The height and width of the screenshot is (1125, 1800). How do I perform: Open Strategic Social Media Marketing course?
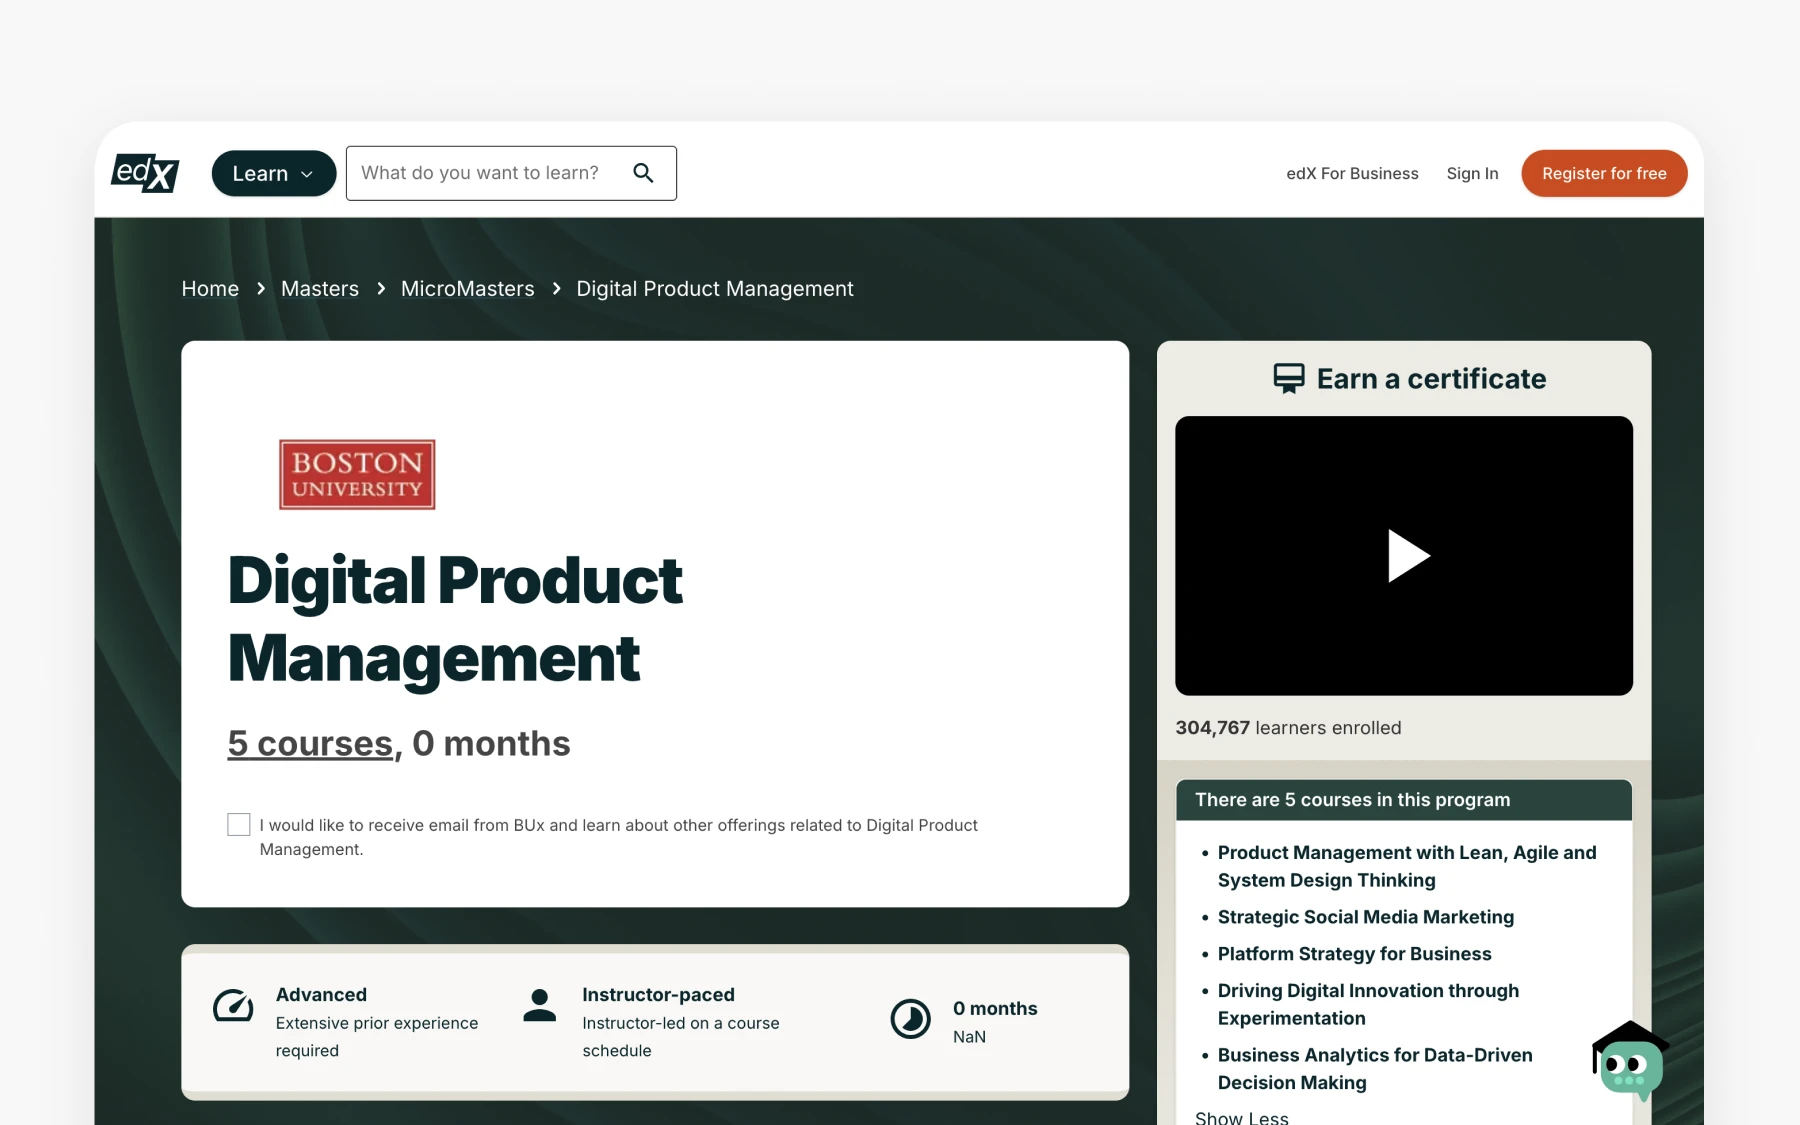click(x=1365, y=917)
